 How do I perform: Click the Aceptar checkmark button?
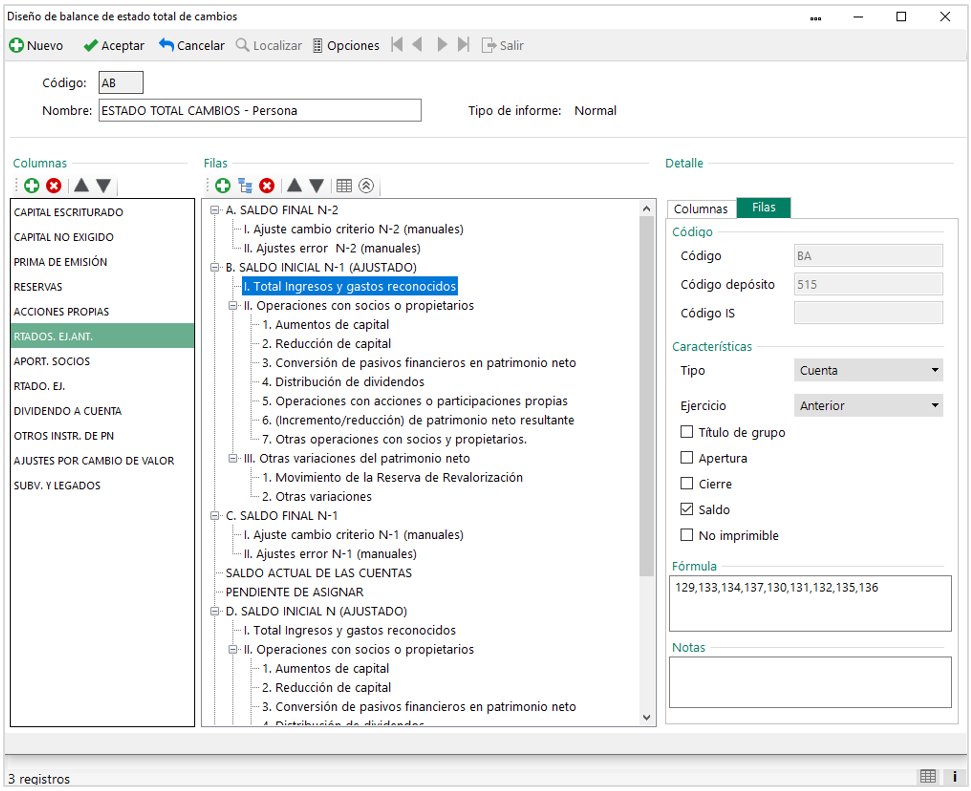[113, 45]
